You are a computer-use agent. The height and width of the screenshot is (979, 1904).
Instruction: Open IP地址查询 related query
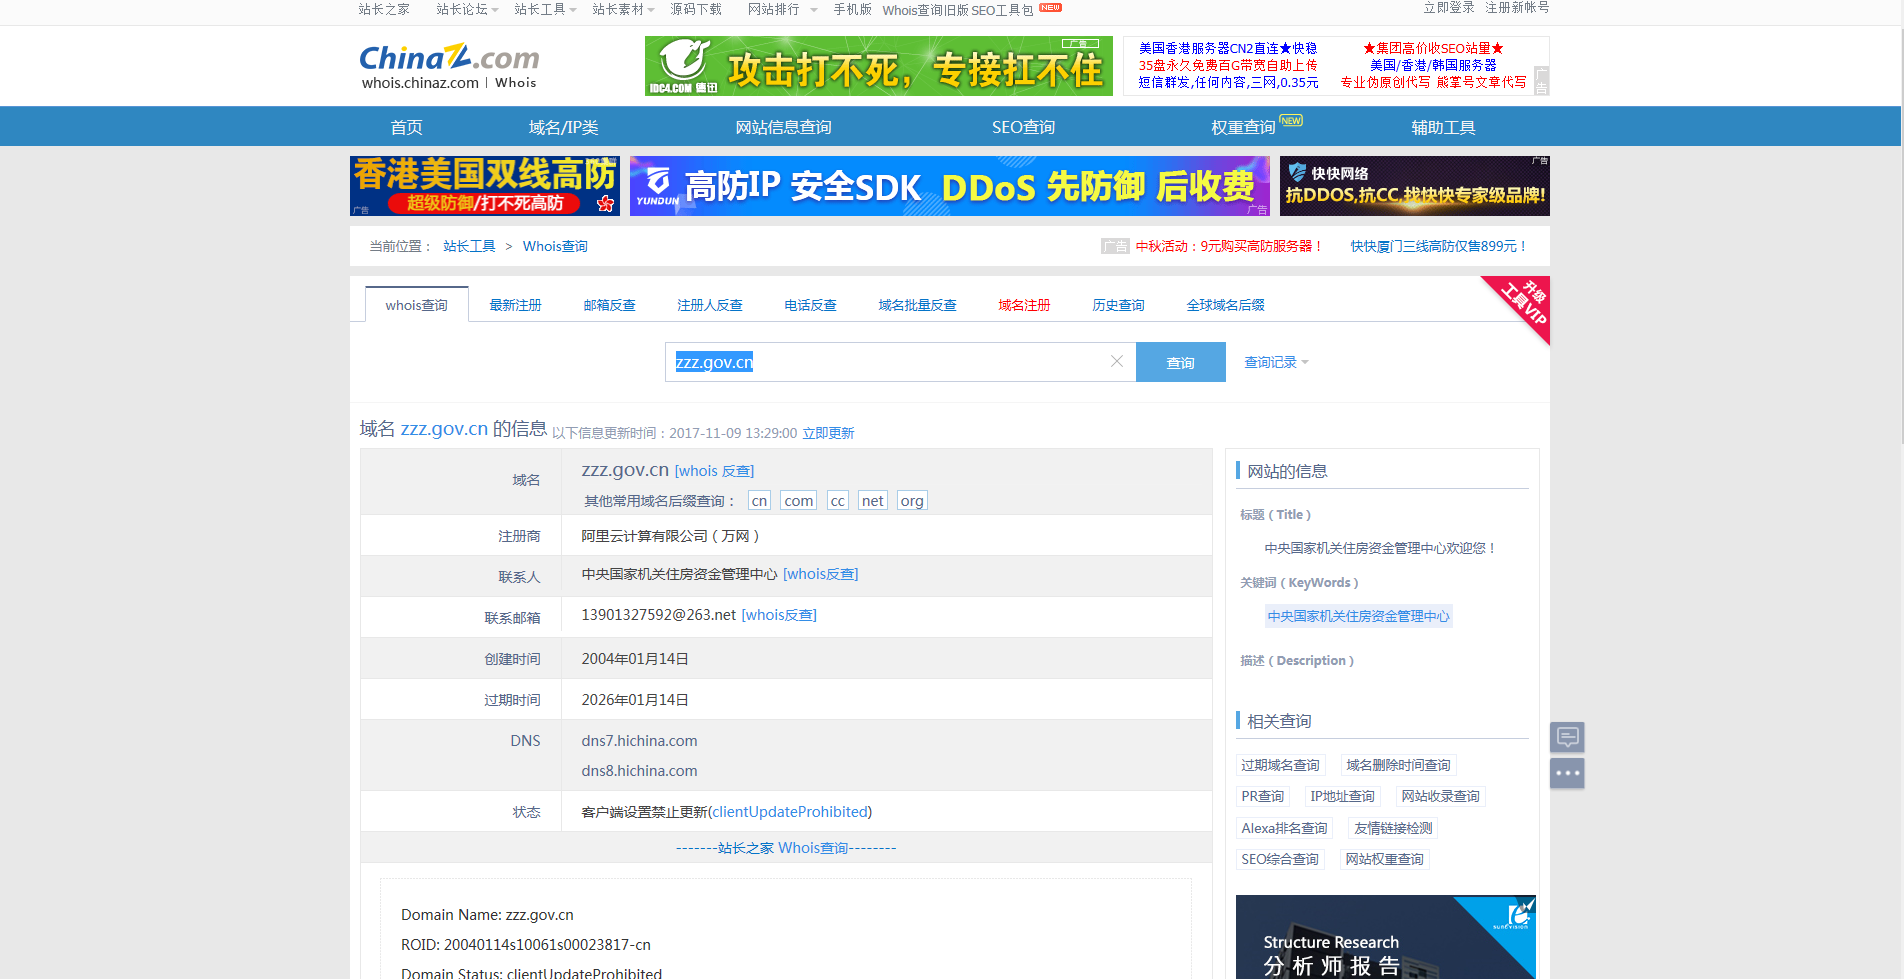coord(1342,796)
